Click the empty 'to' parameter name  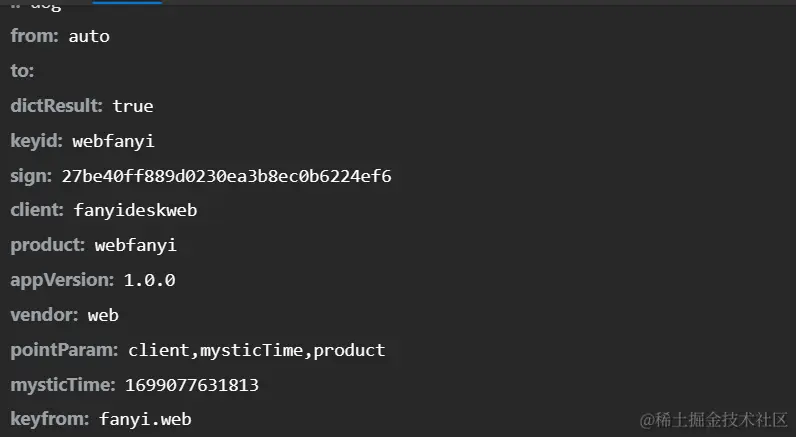coord(22,71)
